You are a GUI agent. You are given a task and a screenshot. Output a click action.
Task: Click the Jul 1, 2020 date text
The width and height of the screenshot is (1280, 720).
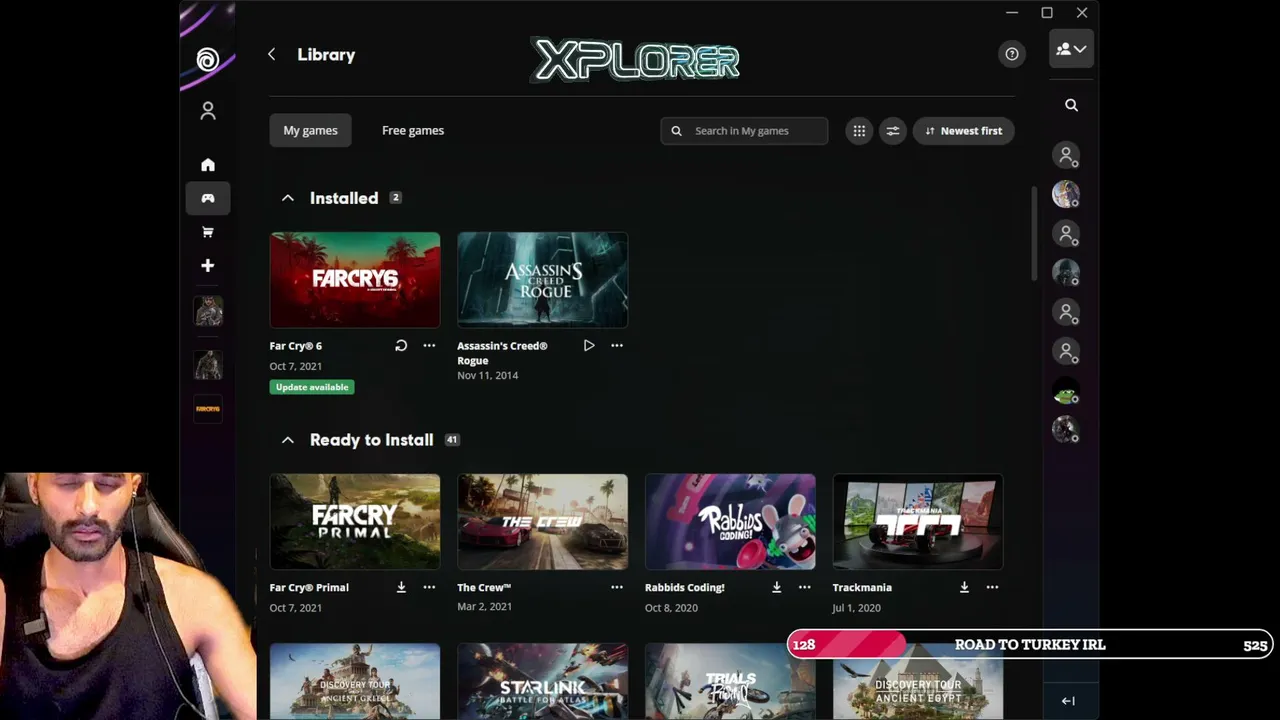pyautogui.click(x=856, y=608)
